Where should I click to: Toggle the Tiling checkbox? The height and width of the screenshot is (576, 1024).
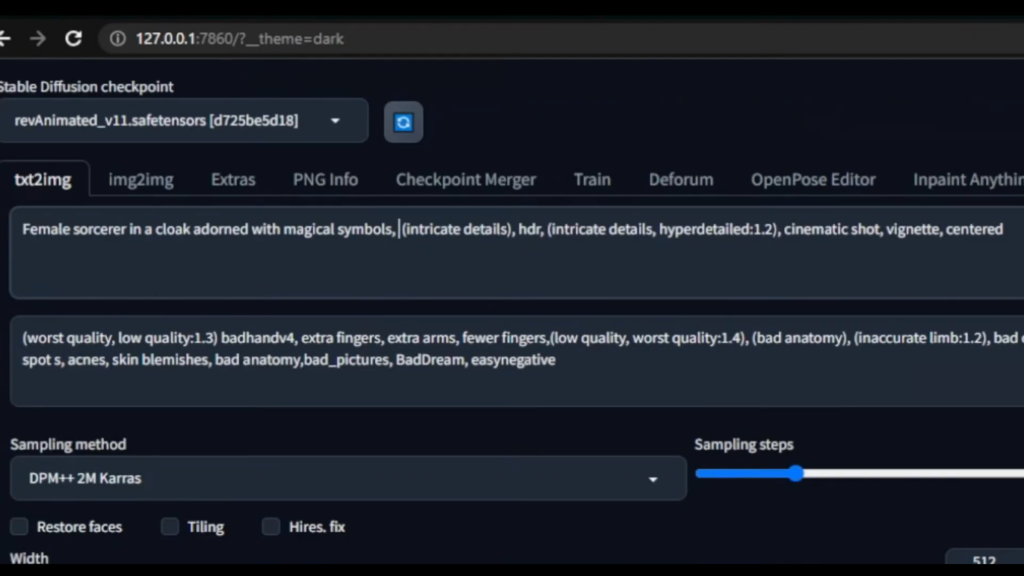point(170,527)
